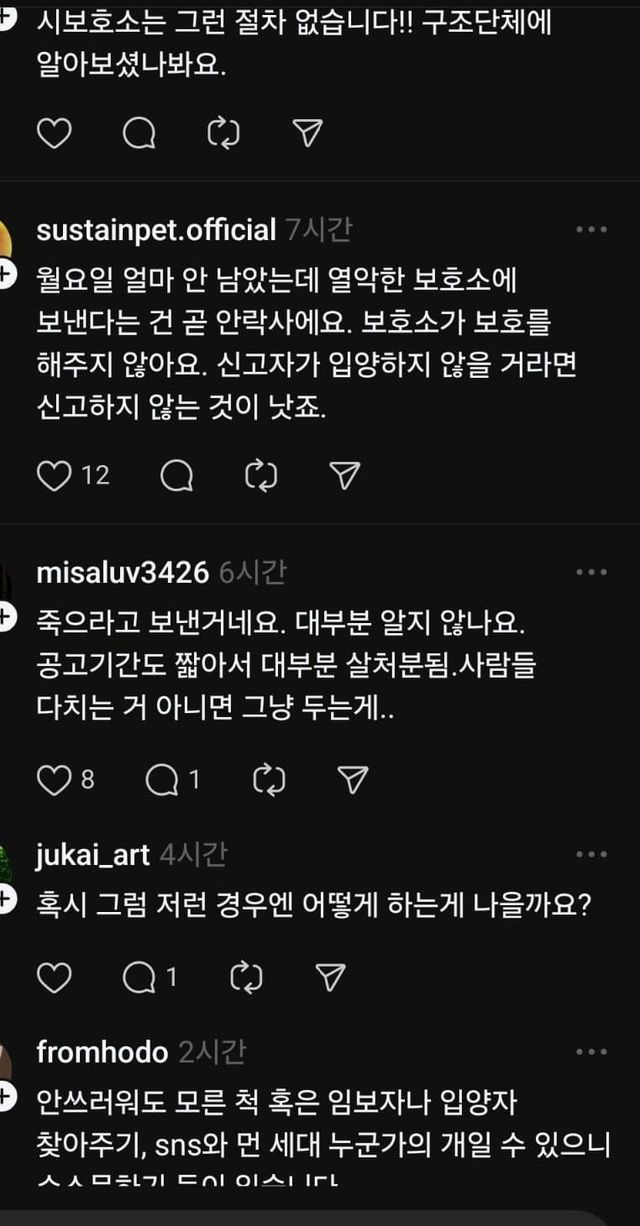
Task: Tap jukai_art's avatar thumbnail
Action: (6, 862)
